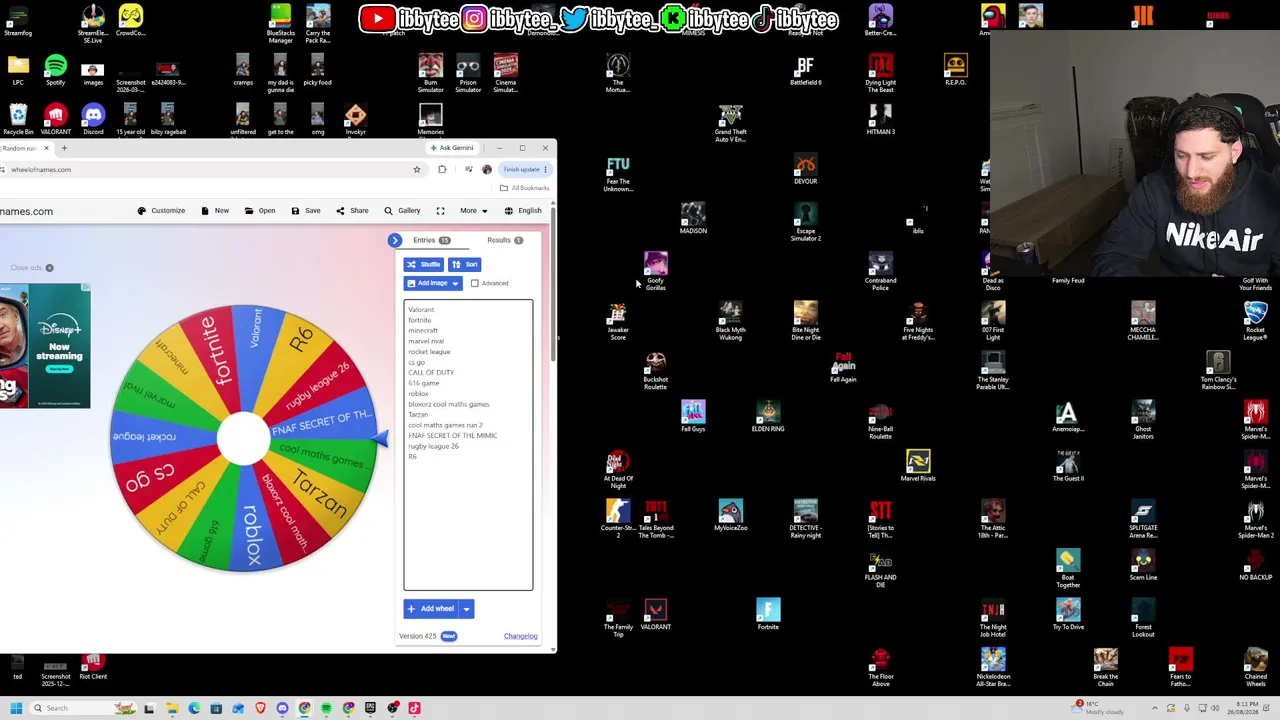The width and height of the screenshot is (1280, 720).
Task: Select the Riot Client desktop icon
Action: pyautogui.click(x=93, y=664)
